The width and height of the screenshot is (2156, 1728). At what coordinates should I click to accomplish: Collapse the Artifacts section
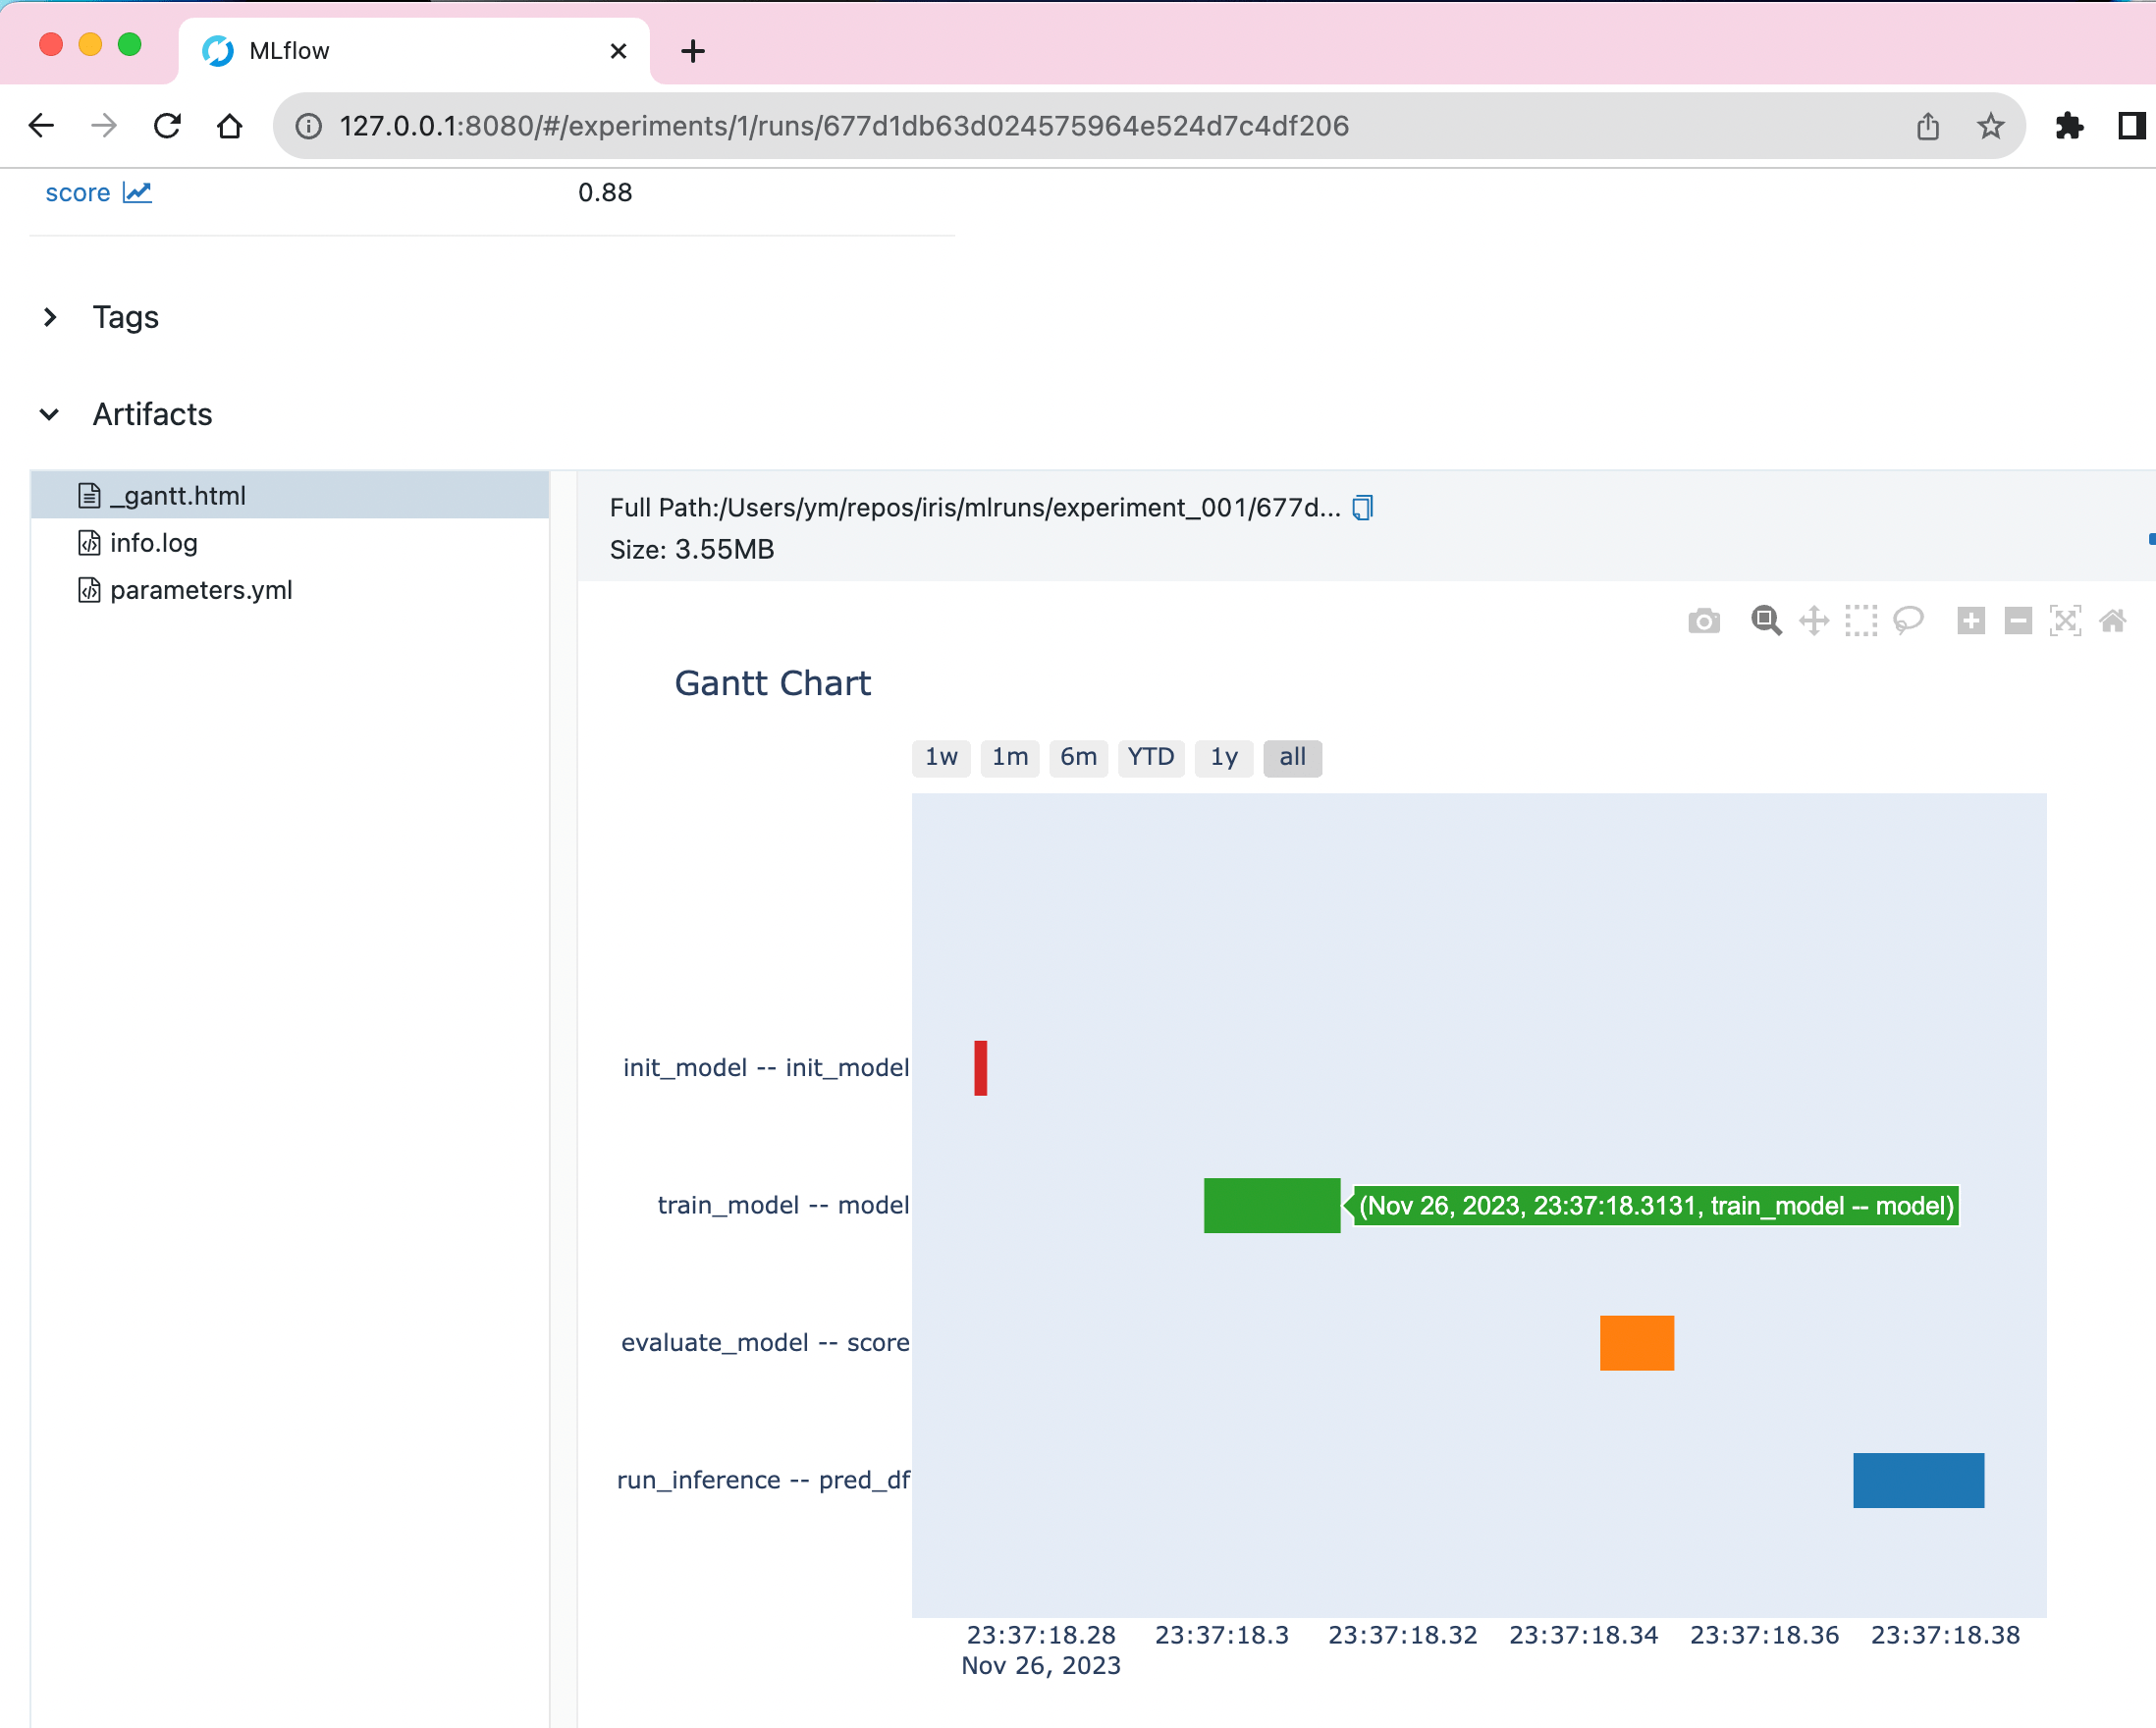coord(50,414)
